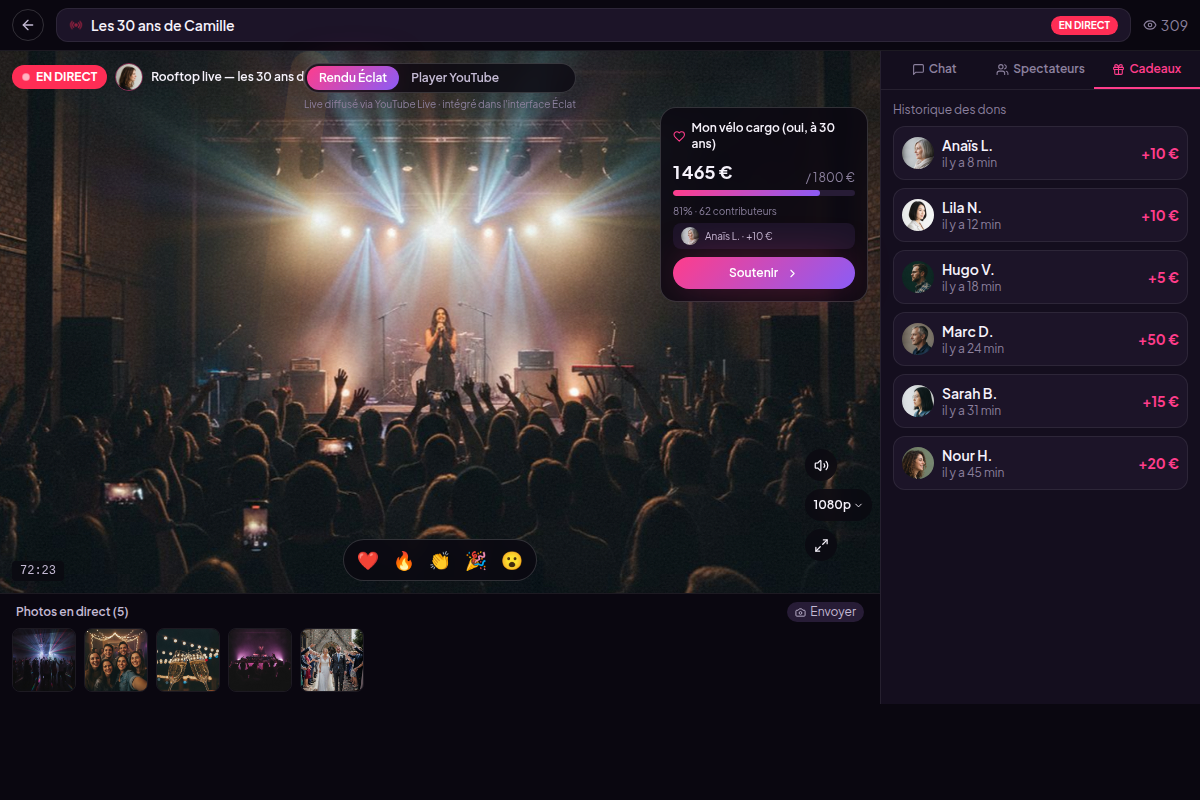
Task: Send the clapping hands reaction
Action: coord(440,561)
